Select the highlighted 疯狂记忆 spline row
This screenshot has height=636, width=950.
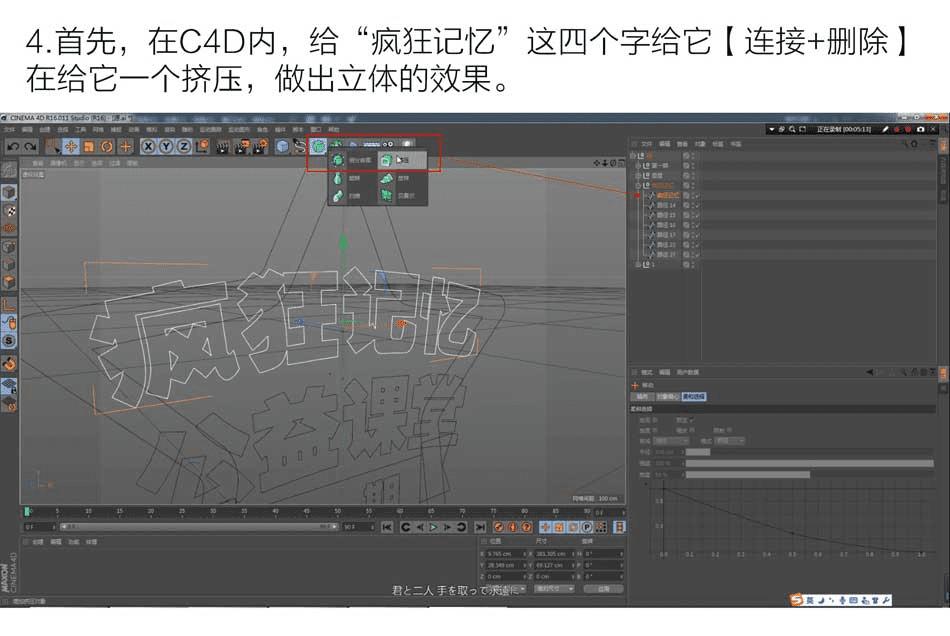(x=668, y=195)
